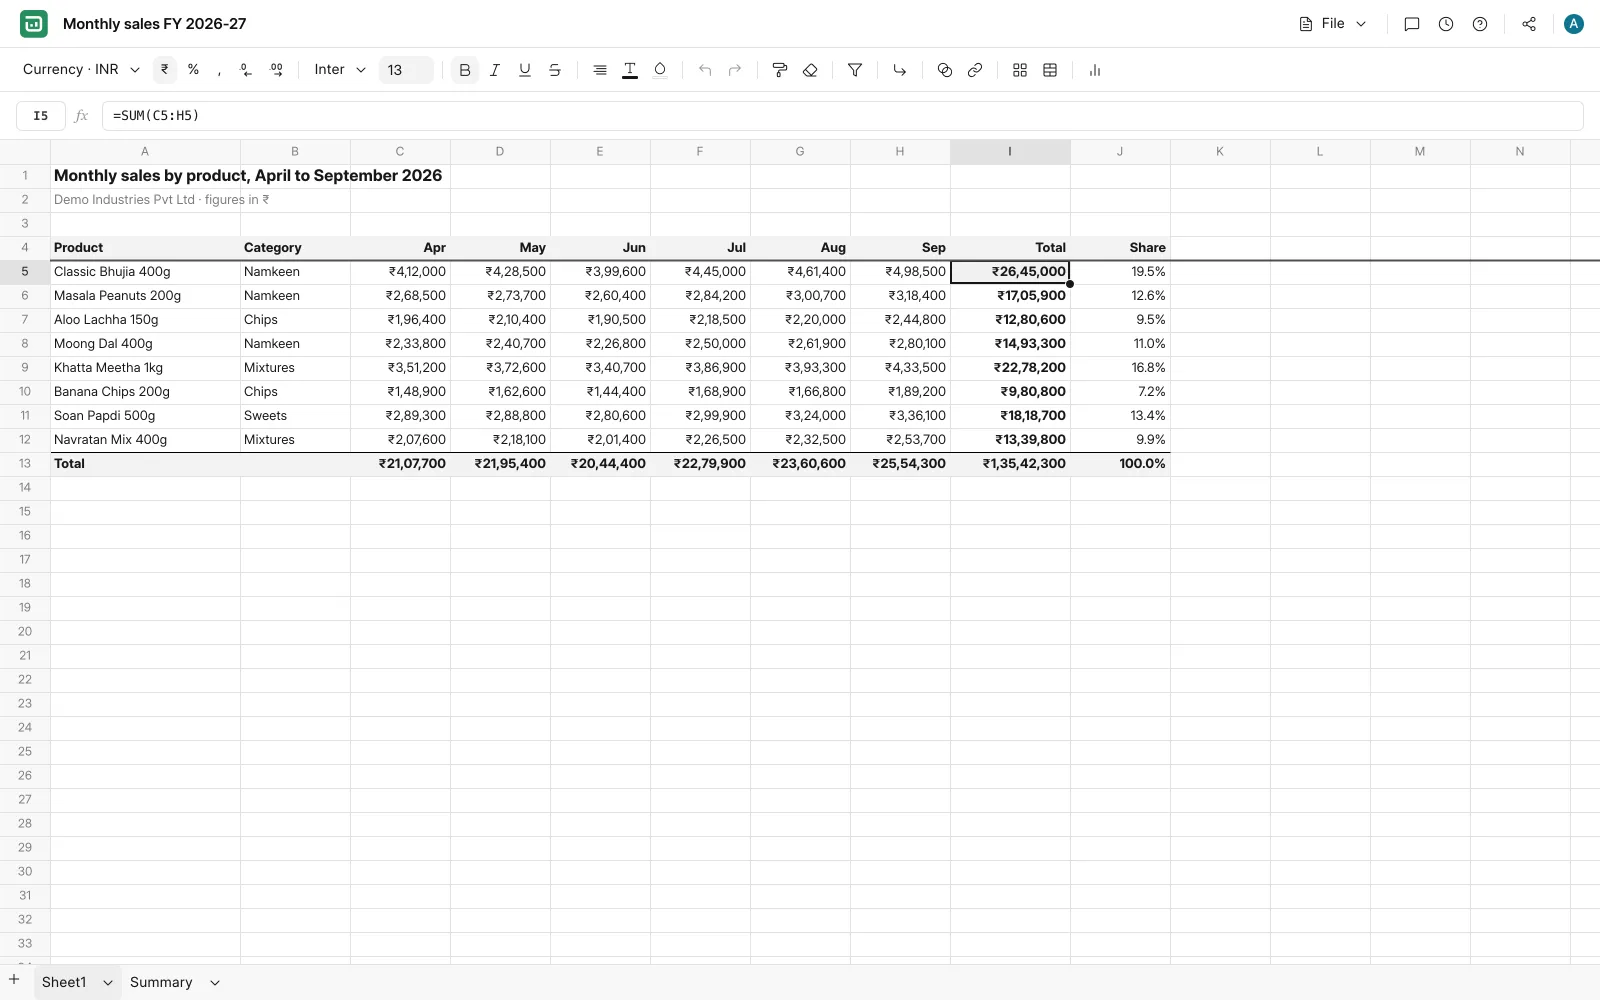
Task: Toggle rupee currency format button
Action: pos(165,70)
